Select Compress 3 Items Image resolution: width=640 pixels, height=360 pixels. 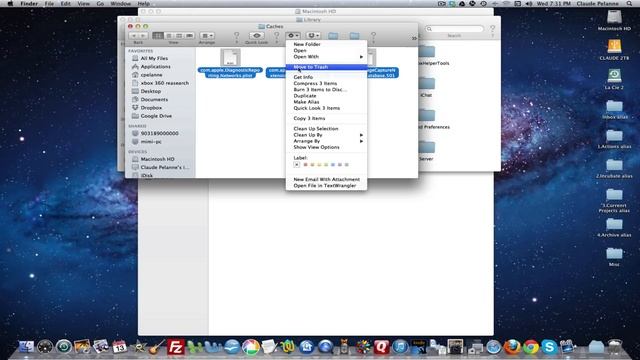tap(326, 83)
